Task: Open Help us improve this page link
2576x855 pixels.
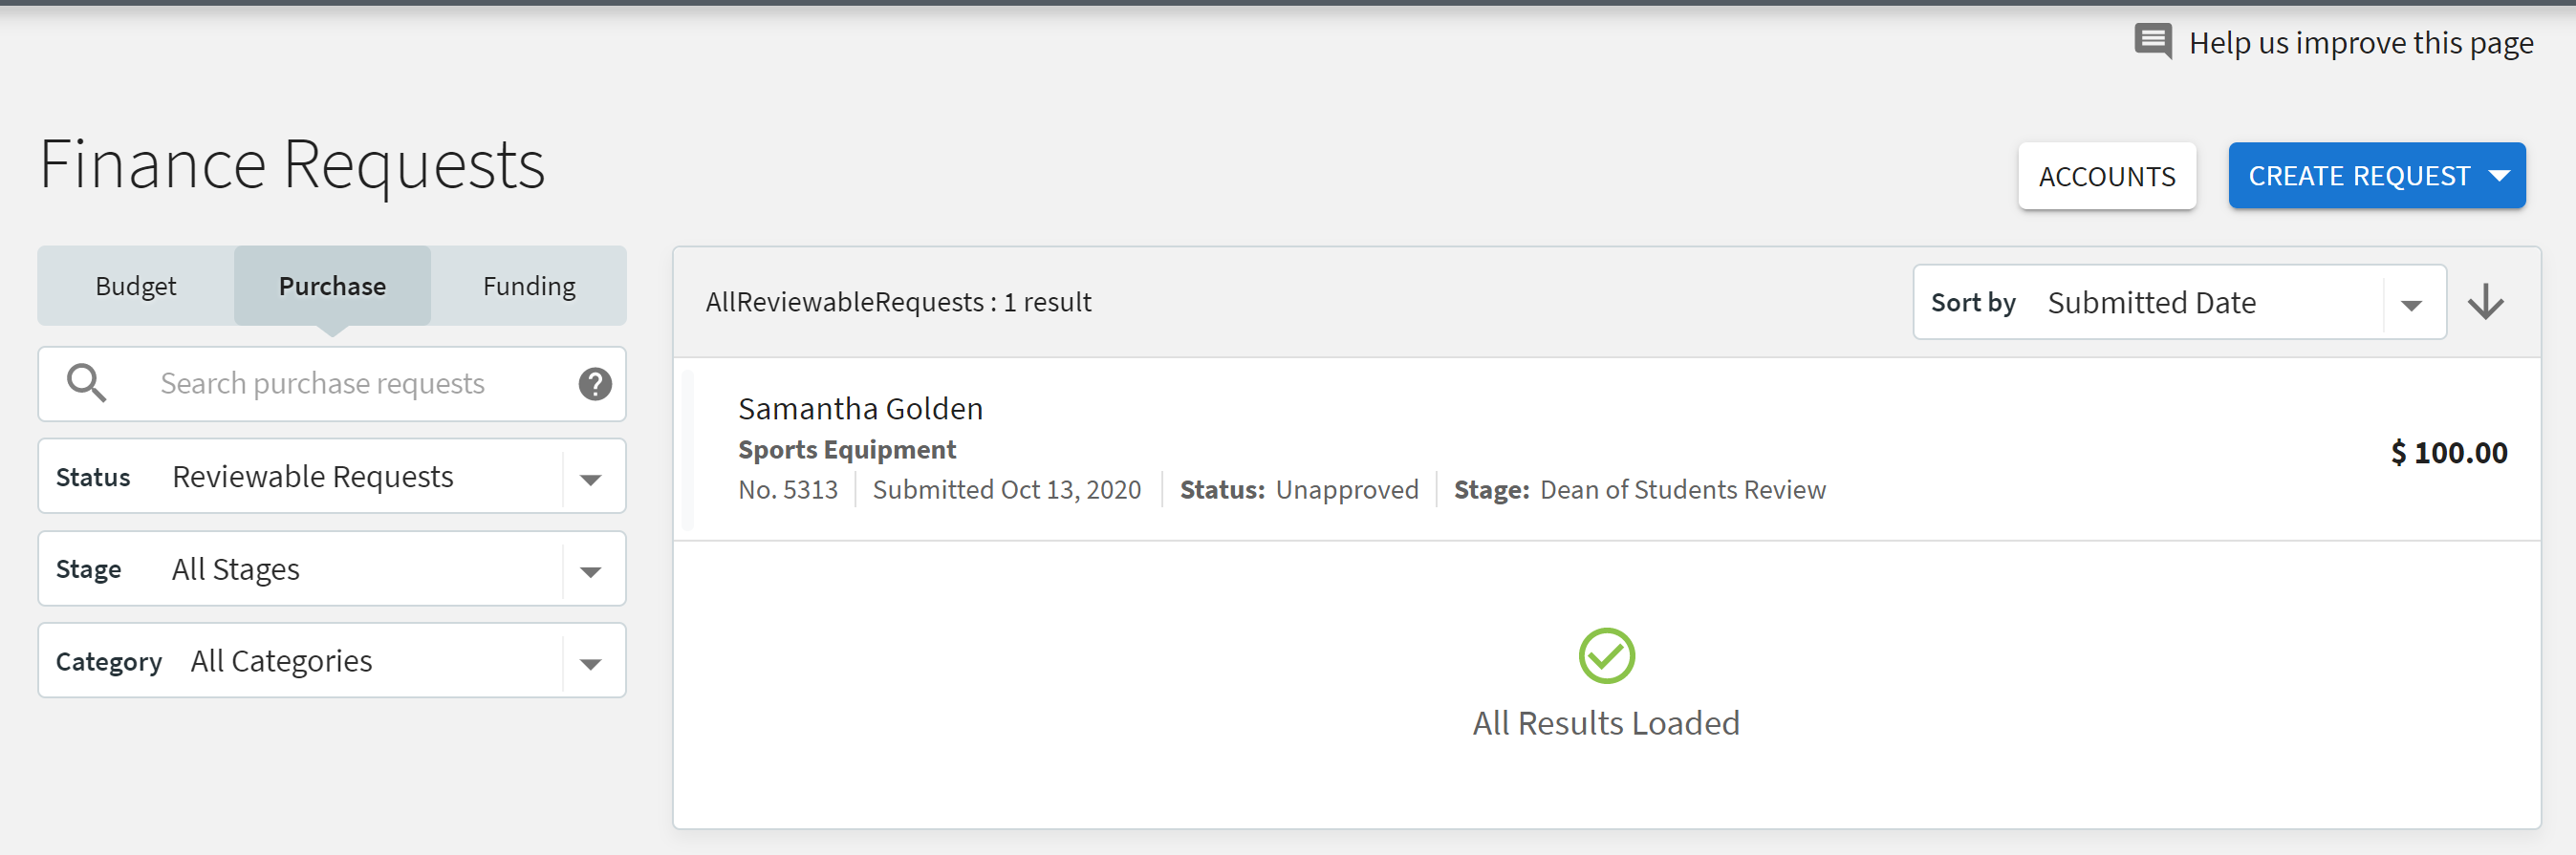Action: click(2360, 43)
